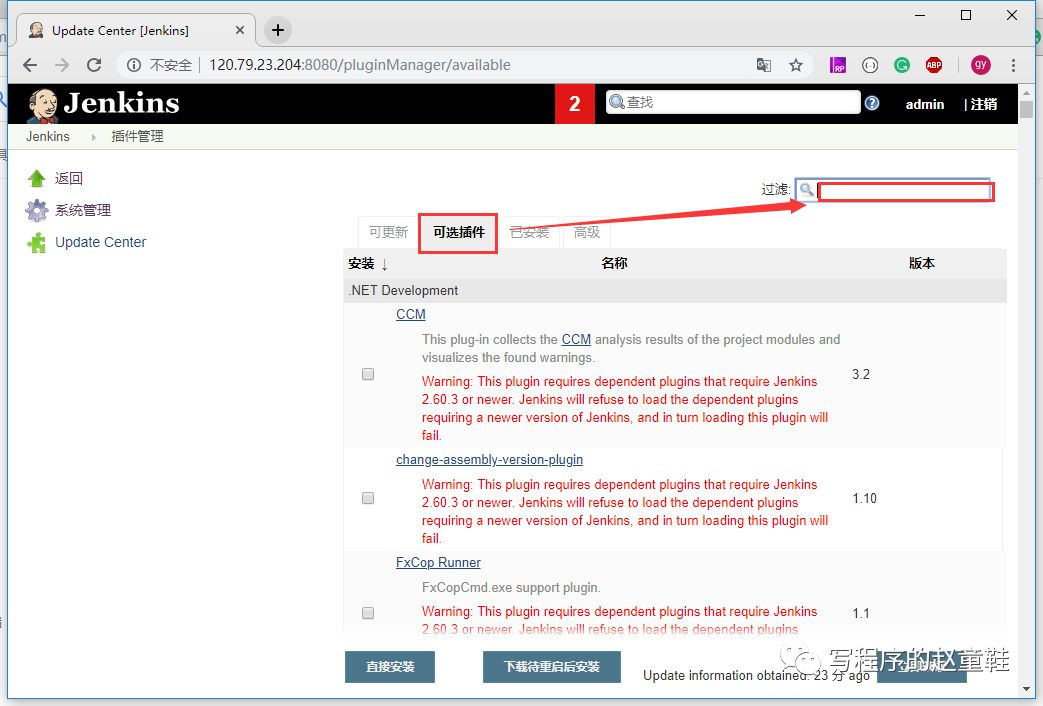
Task: Click the 插件管理 breadcrumb
Action: (x=137, y=136)
